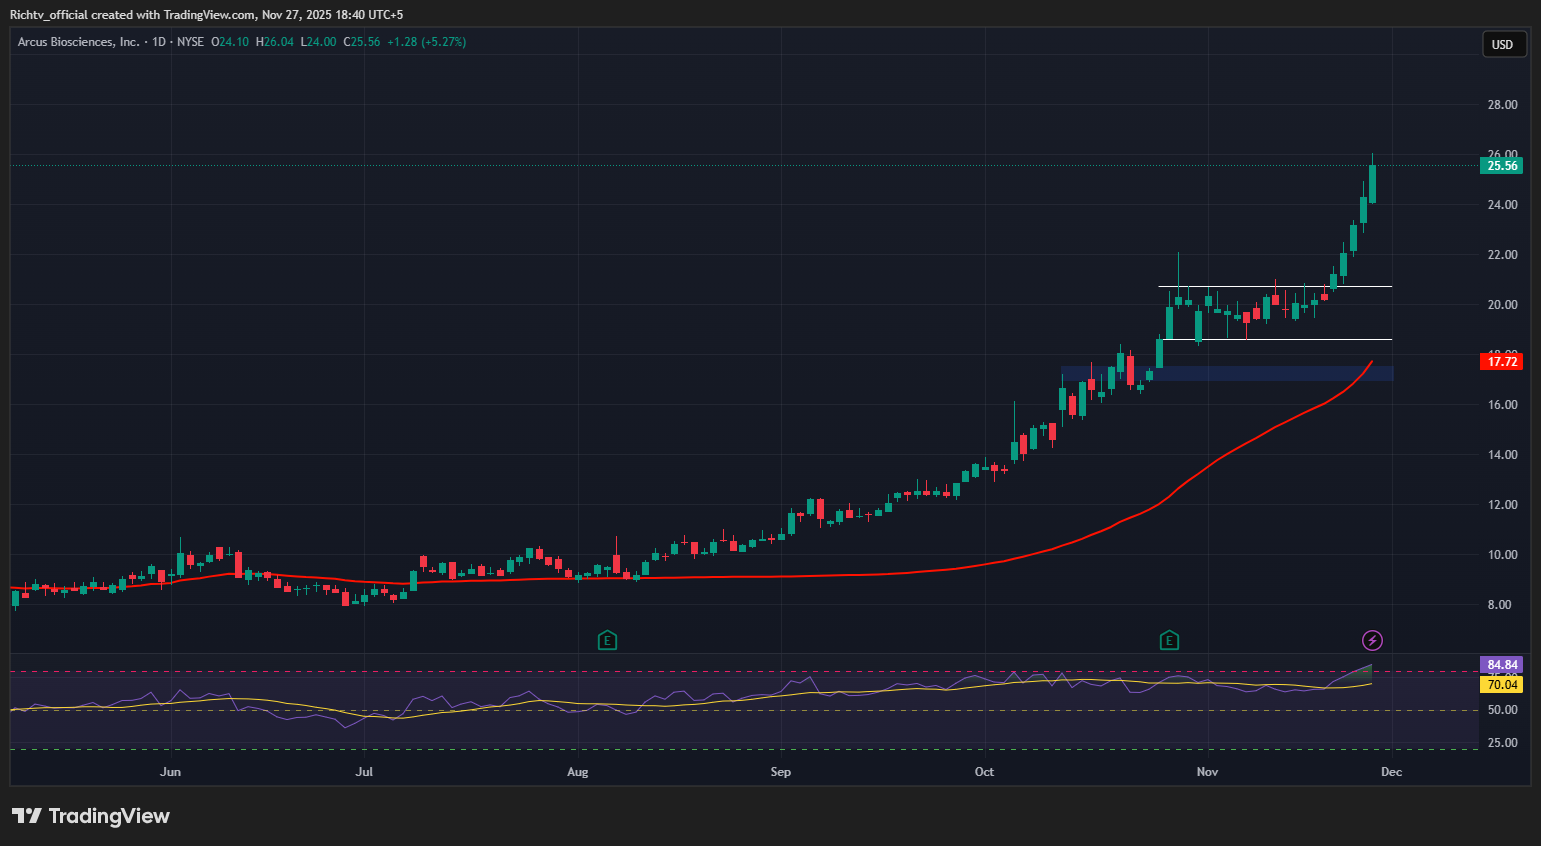This screenshot has width=1541, height=846.
Task: Click the purple lightning bolt event icon
Action: [1373, 640]
